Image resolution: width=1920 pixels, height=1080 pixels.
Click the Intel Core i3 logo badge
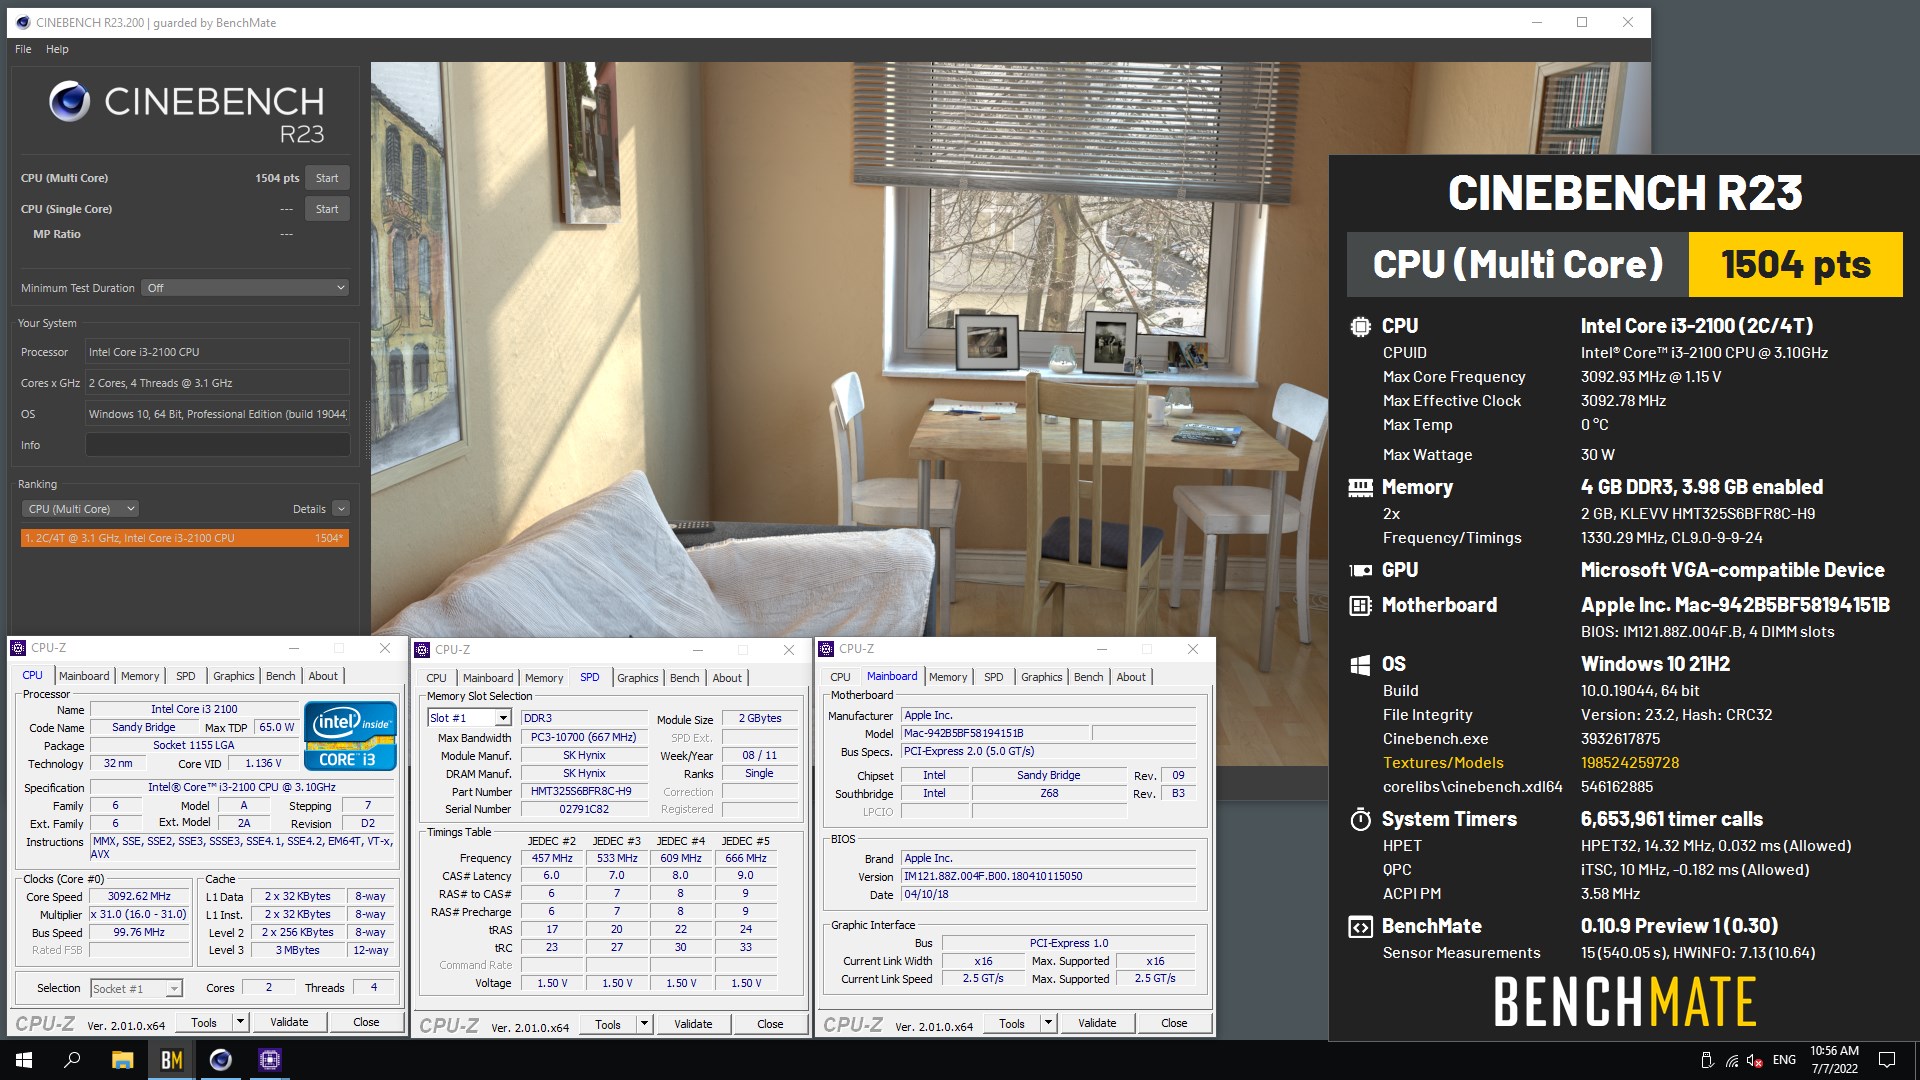pos(350,738)
